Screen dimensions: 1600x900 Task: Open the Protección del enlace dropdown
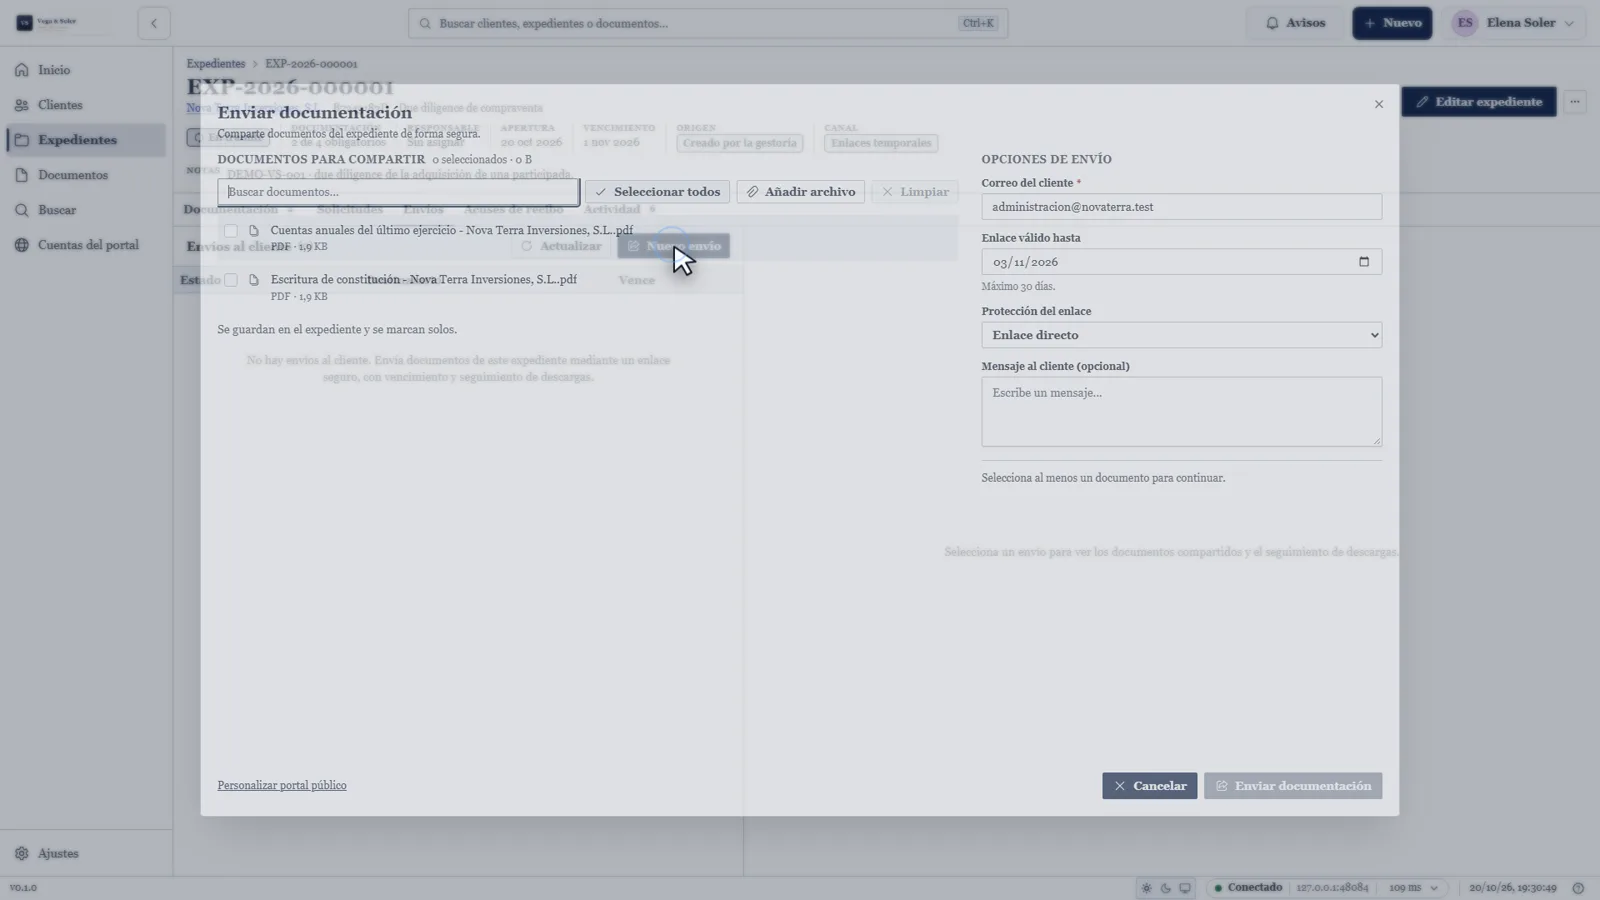point(1181,335)
